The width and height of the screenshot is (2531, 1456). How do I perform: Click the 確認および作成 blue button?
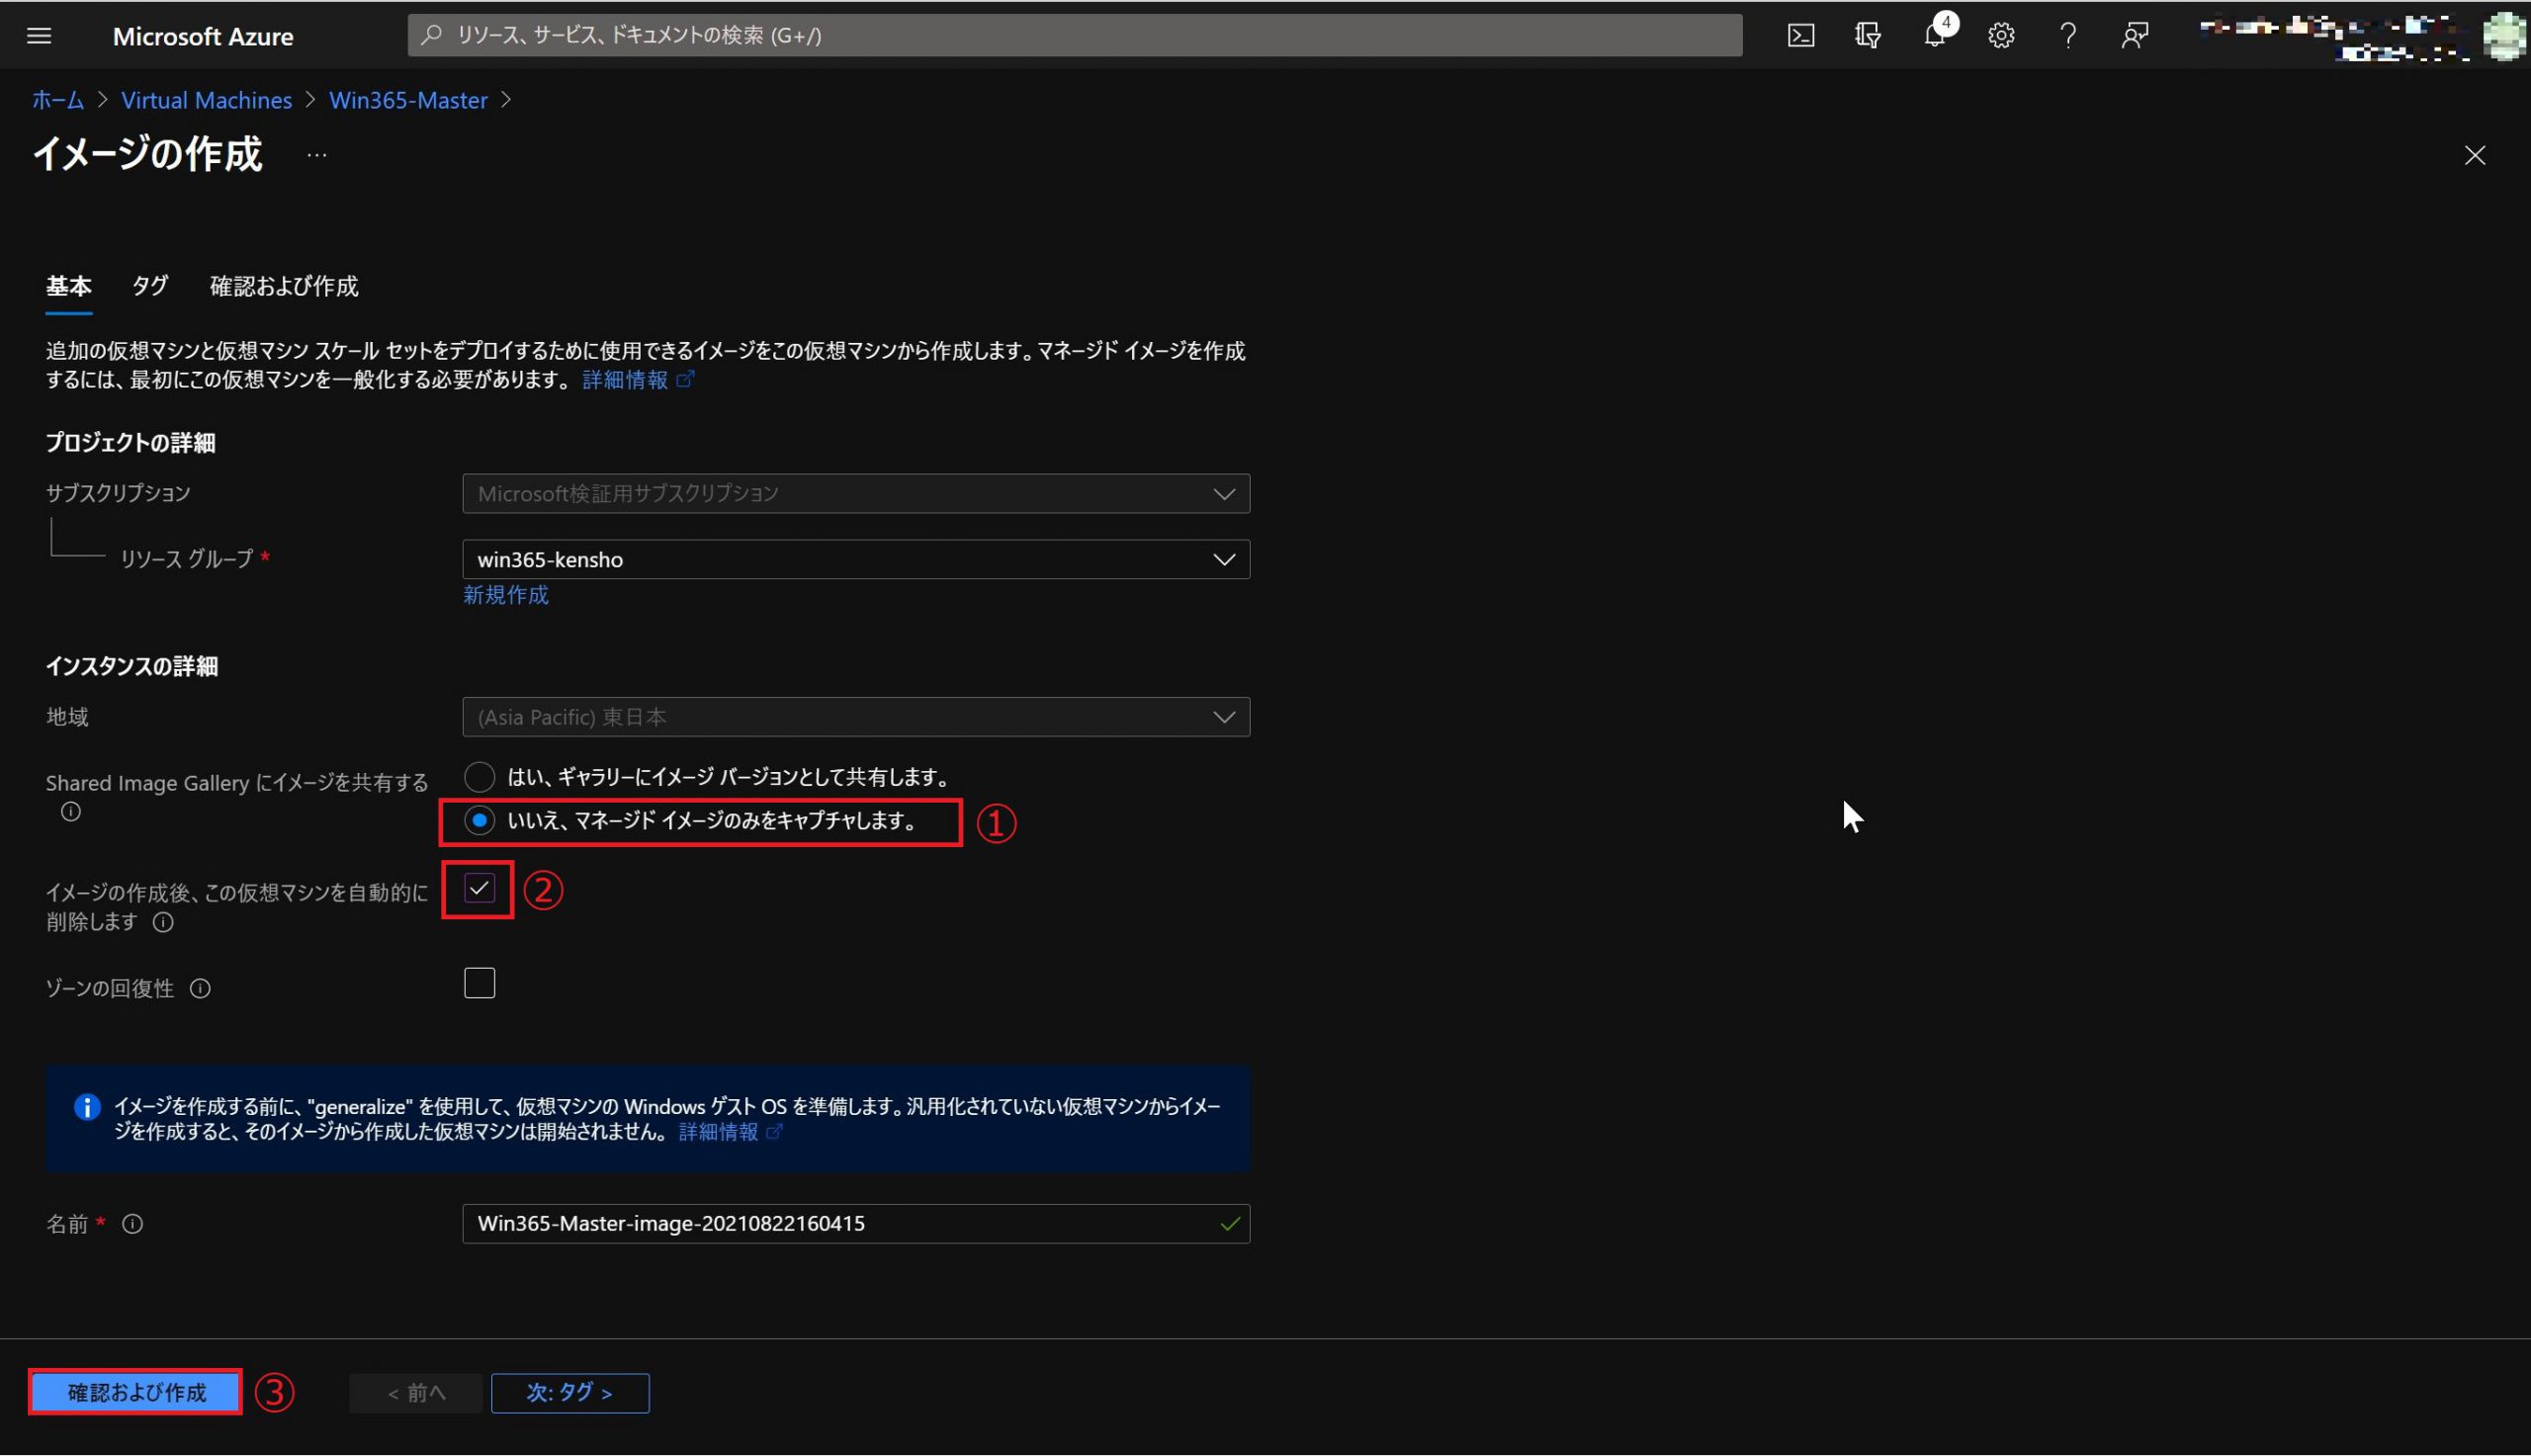click(x=136, y=1392)
